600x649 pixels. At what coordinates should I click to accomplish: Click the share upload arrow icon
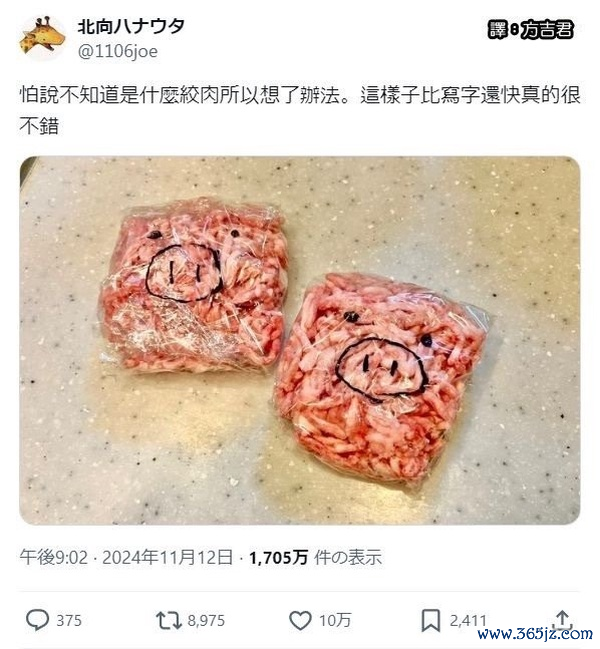[x=562, y=621]
